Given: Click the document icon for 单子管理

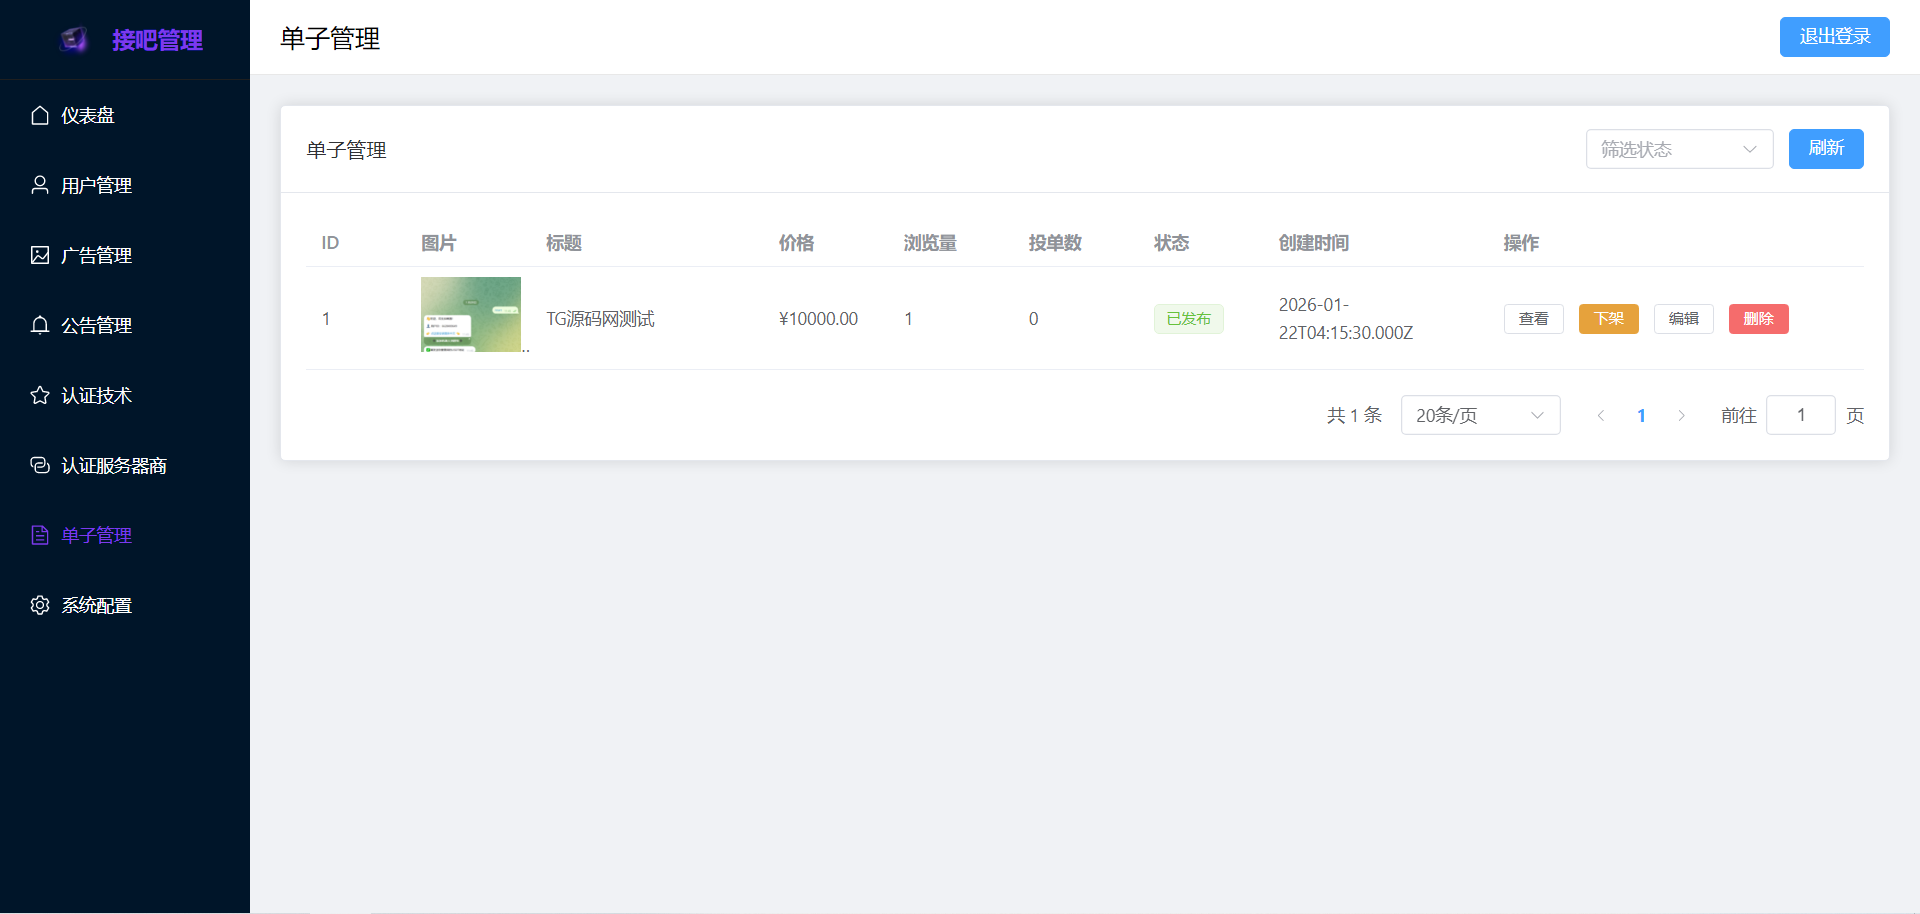Looking at the screenshot, I should [40, 535].
